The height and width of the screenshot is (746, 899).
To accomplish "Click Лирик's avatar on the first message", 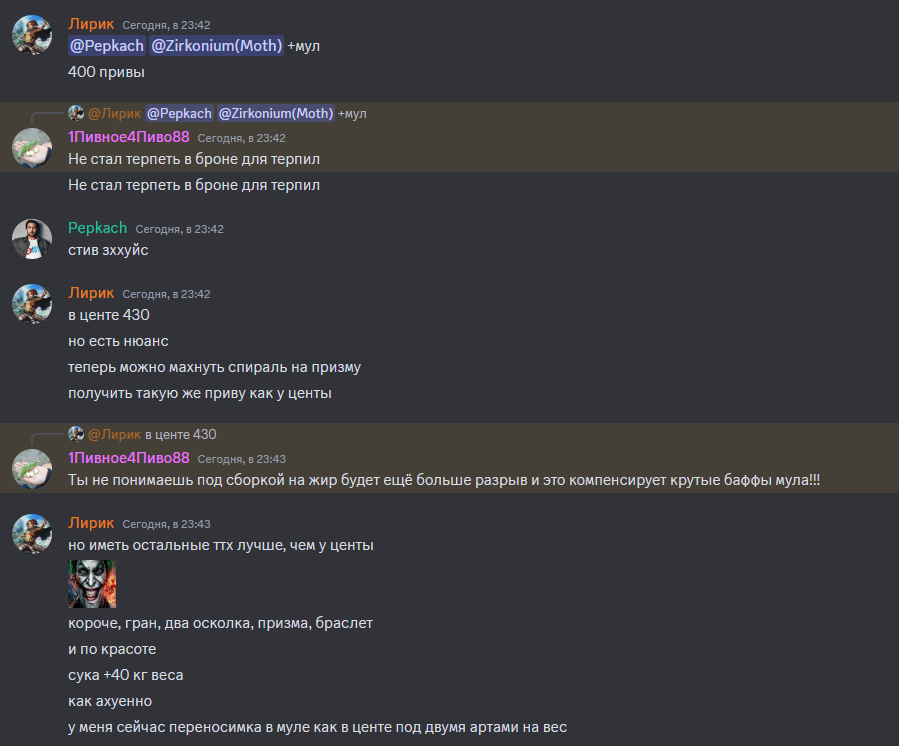I will click(32, 35).
